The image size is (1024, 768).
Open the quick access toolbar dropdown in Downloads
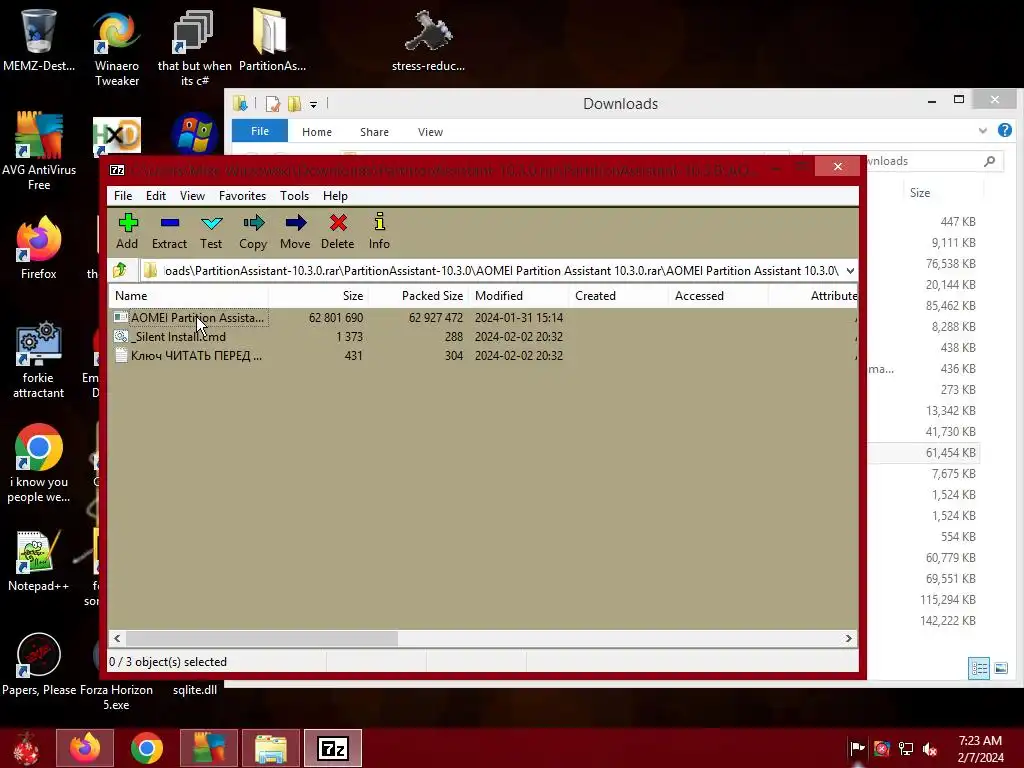[313, 104]
